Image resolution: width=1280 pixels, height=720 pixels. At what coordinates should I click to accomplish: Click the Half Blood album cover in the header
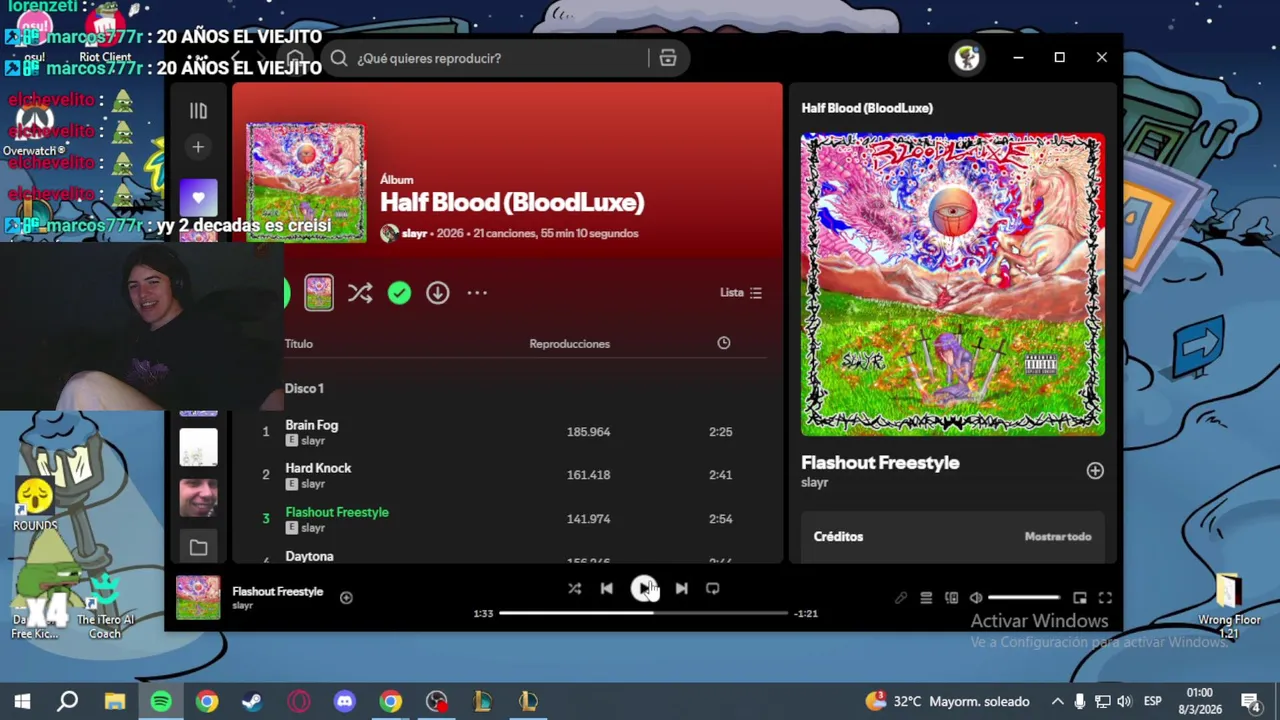click(x=306, y=182)
